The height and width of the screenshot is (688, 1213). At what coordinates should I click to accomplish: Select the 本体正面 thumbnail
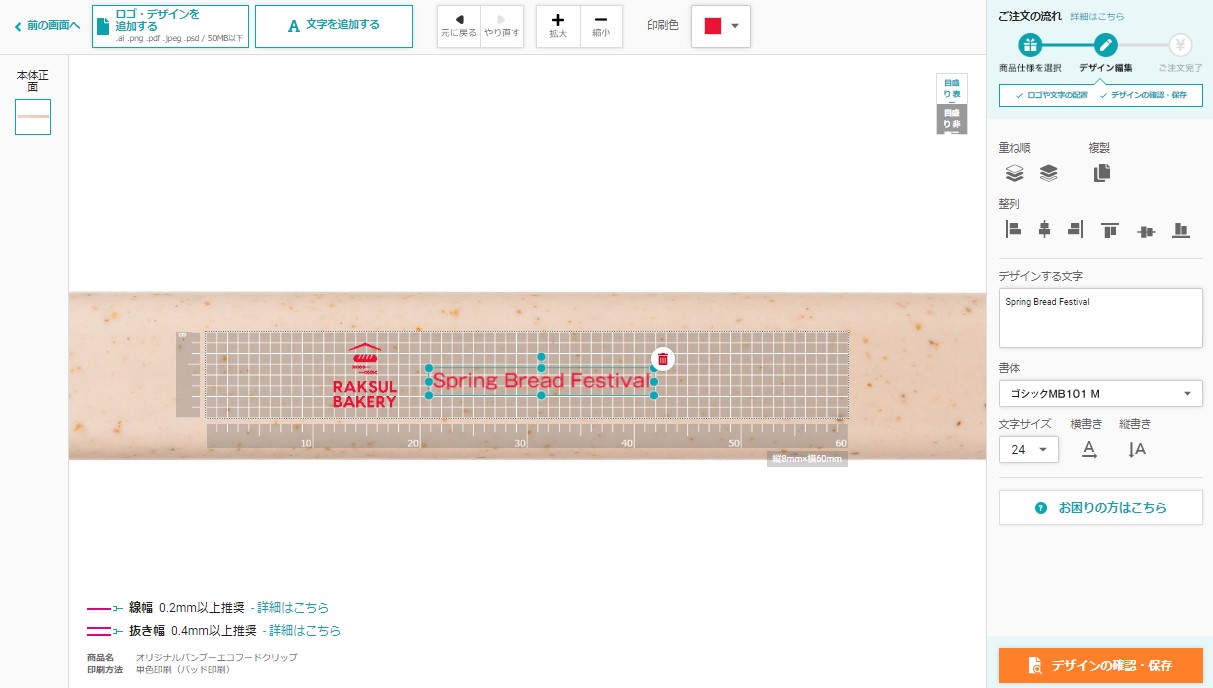tap(33, 117)
